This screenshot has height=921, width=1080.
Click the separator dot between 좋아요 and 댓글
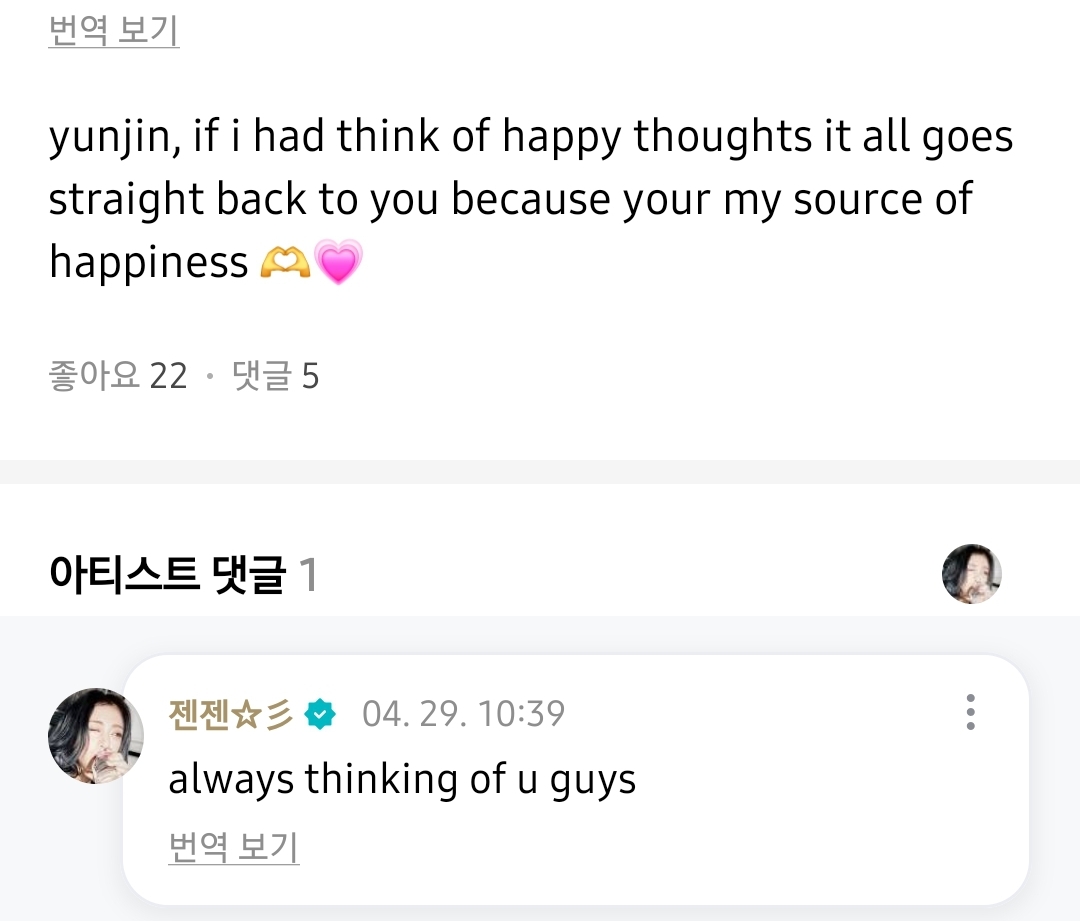coord(209,378)
